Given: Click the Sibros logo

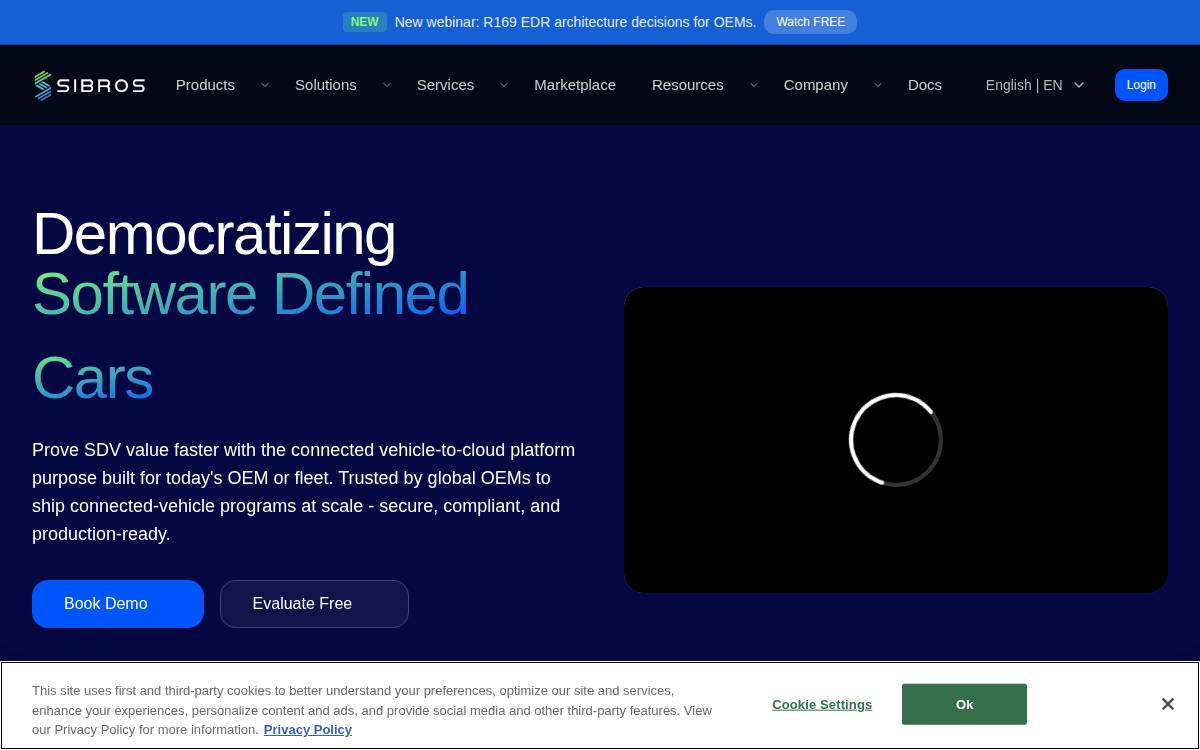Looking at the screenshot, I should pyautogui.click(x=89, y=85).
